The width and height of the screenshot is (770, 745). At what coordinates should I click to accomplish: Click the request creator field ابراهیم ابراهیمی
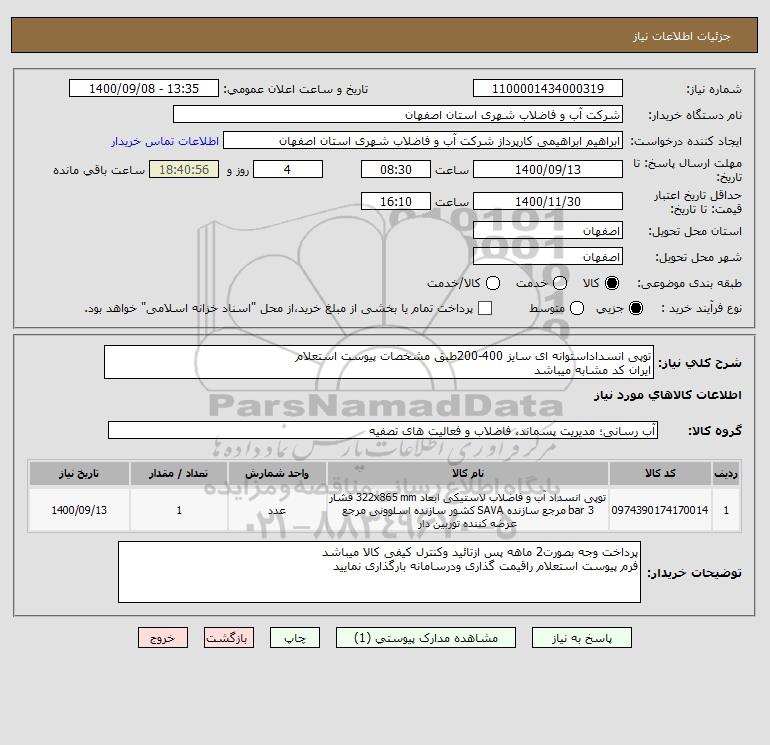point(423,140)
